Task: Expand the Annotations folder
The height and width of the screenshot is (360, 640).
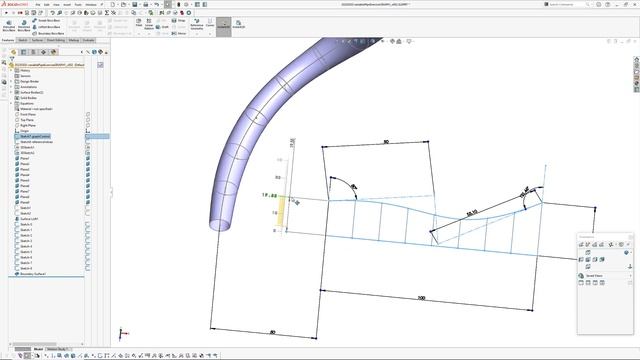Action: (11, 87)
